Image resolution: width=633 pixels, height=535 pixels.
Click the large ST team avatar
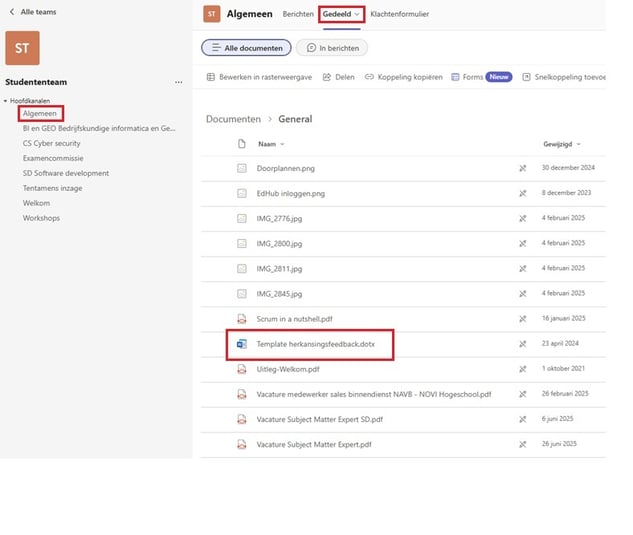[23, 48]
